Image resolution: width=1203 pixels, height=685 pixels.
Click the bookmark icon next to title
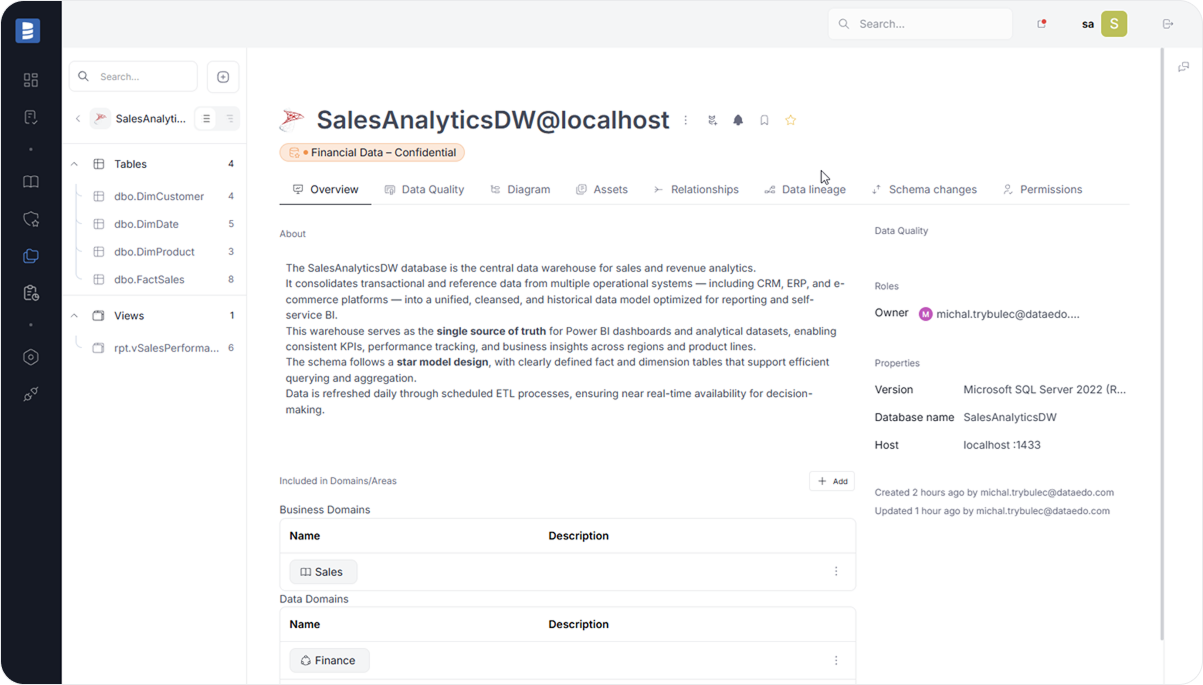coord(764,120)
